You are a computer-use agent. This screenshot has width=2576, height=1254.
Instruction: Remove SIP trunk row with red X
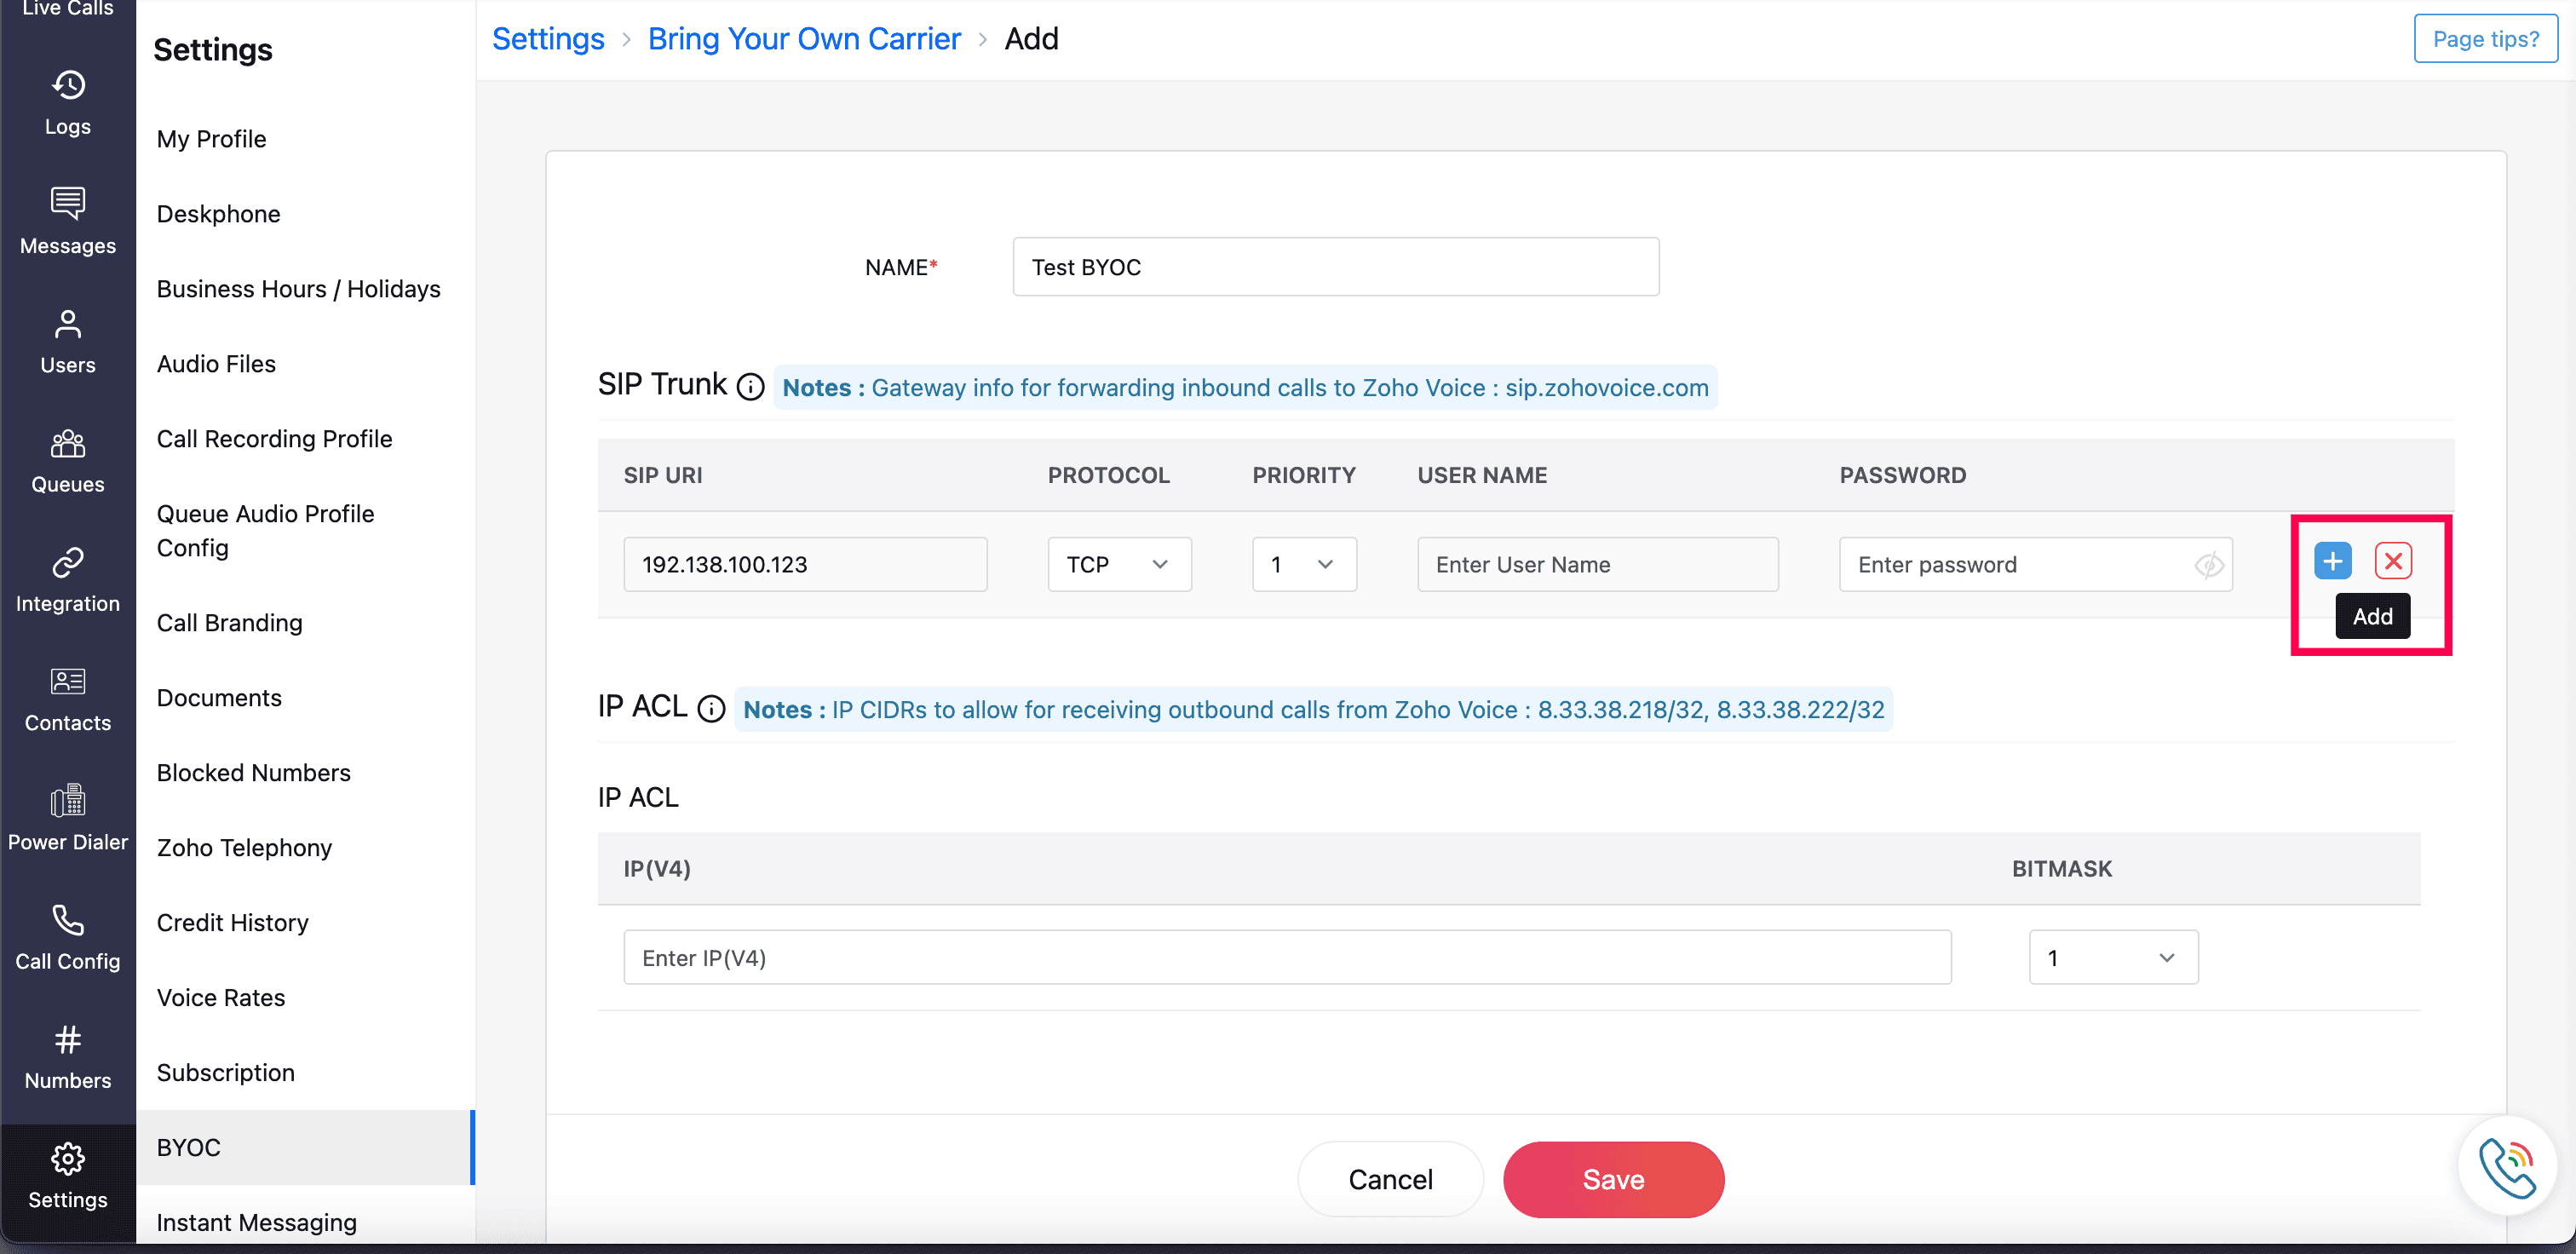pos(2393,561)
